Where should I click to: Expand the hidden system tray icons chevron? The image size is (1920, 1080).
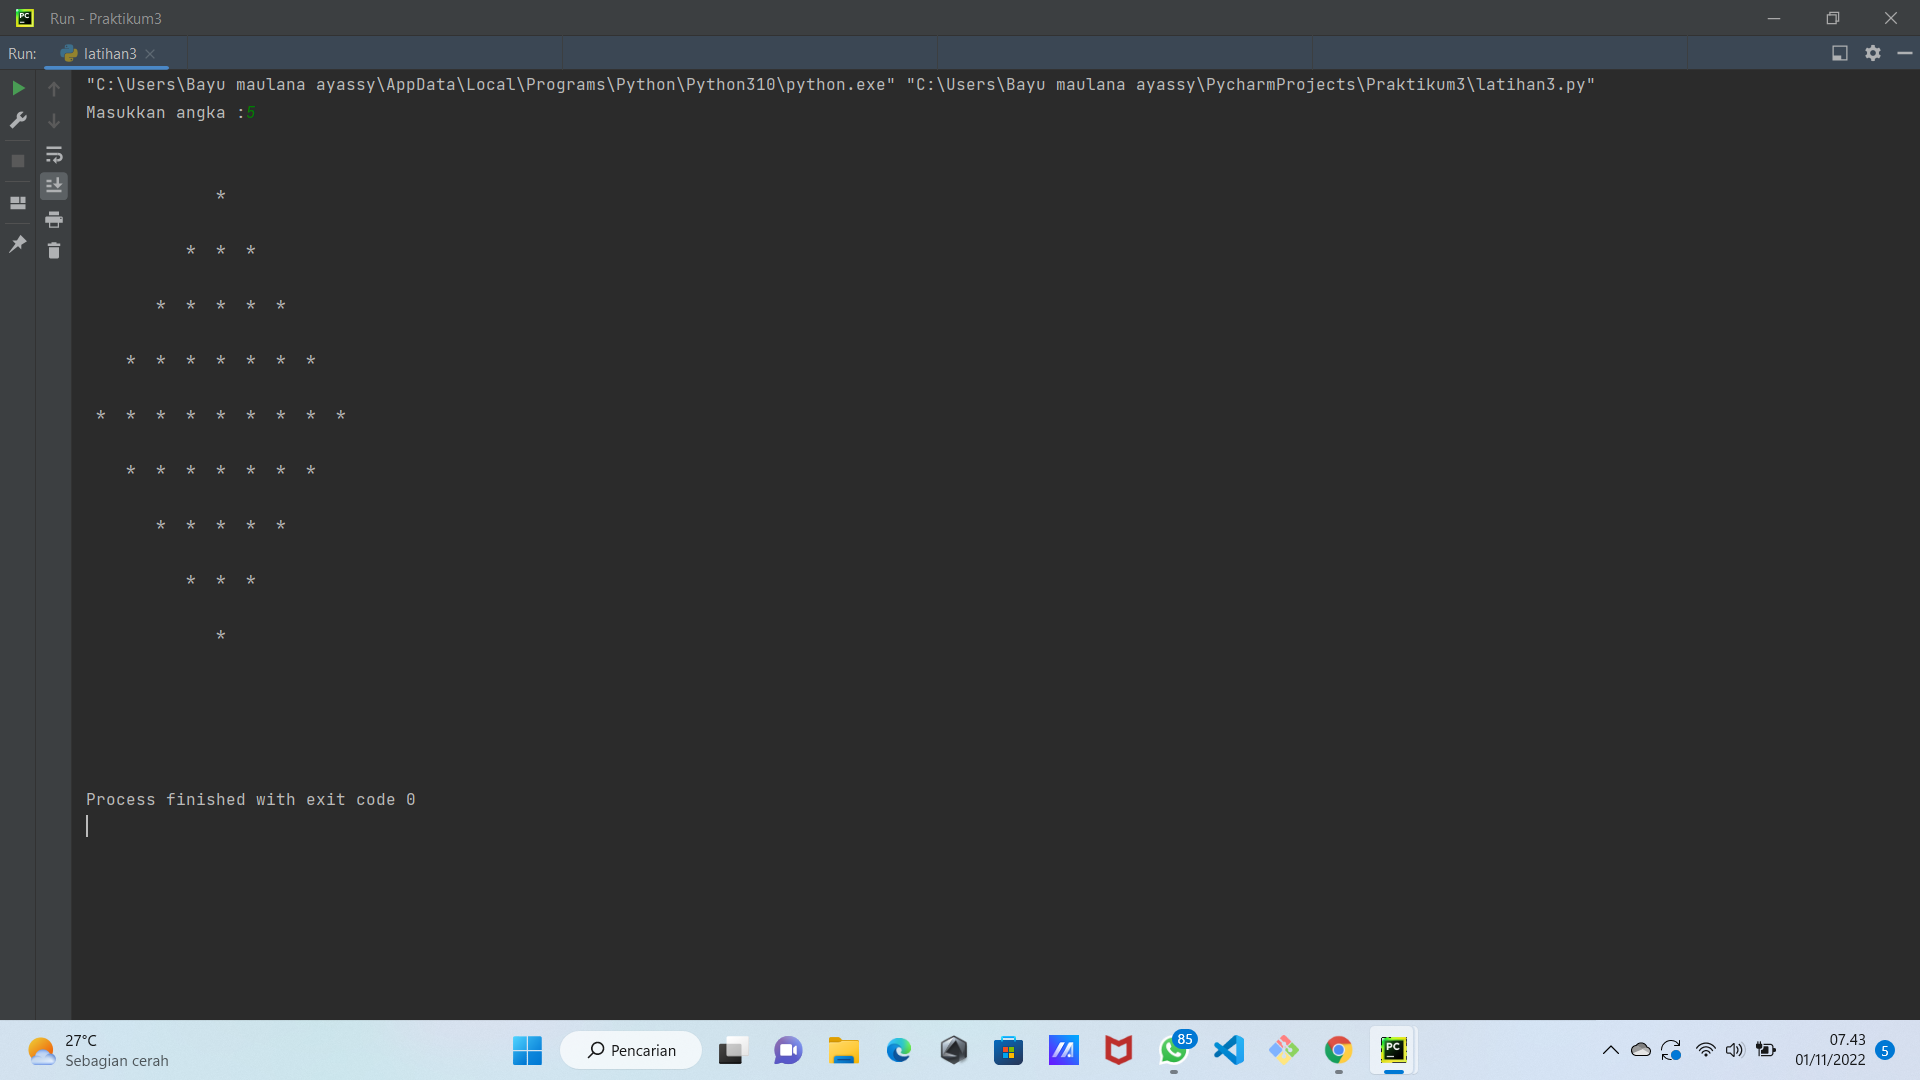[1610, 1050]
